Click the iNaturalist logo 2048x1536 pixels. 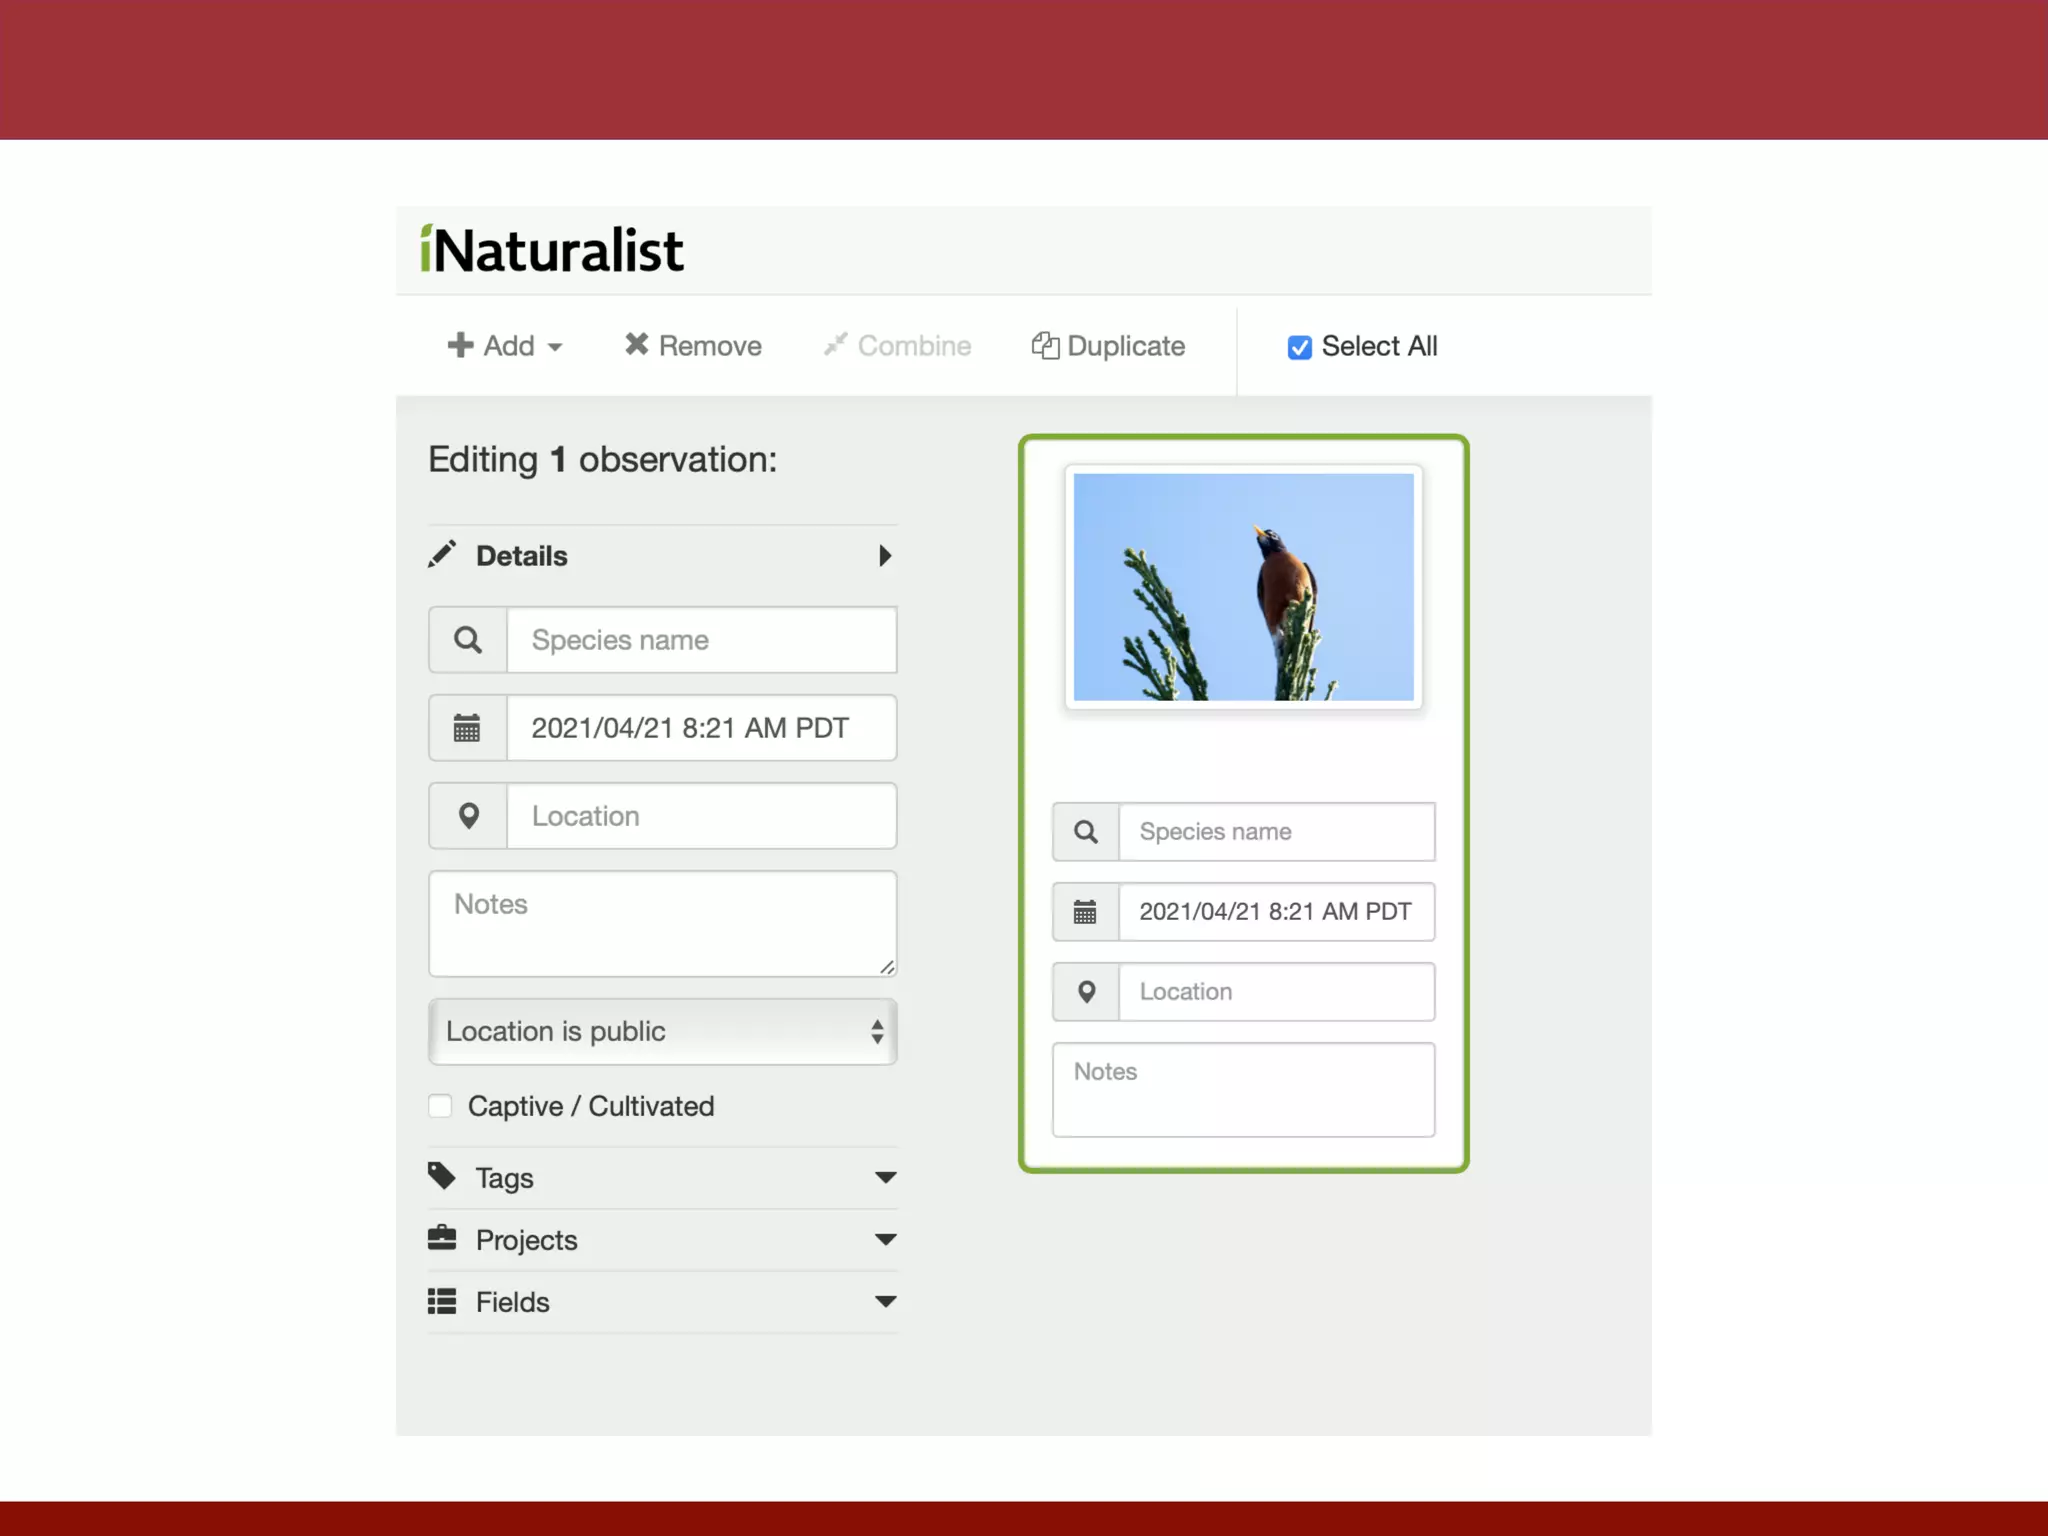click(x=552, y=250)
